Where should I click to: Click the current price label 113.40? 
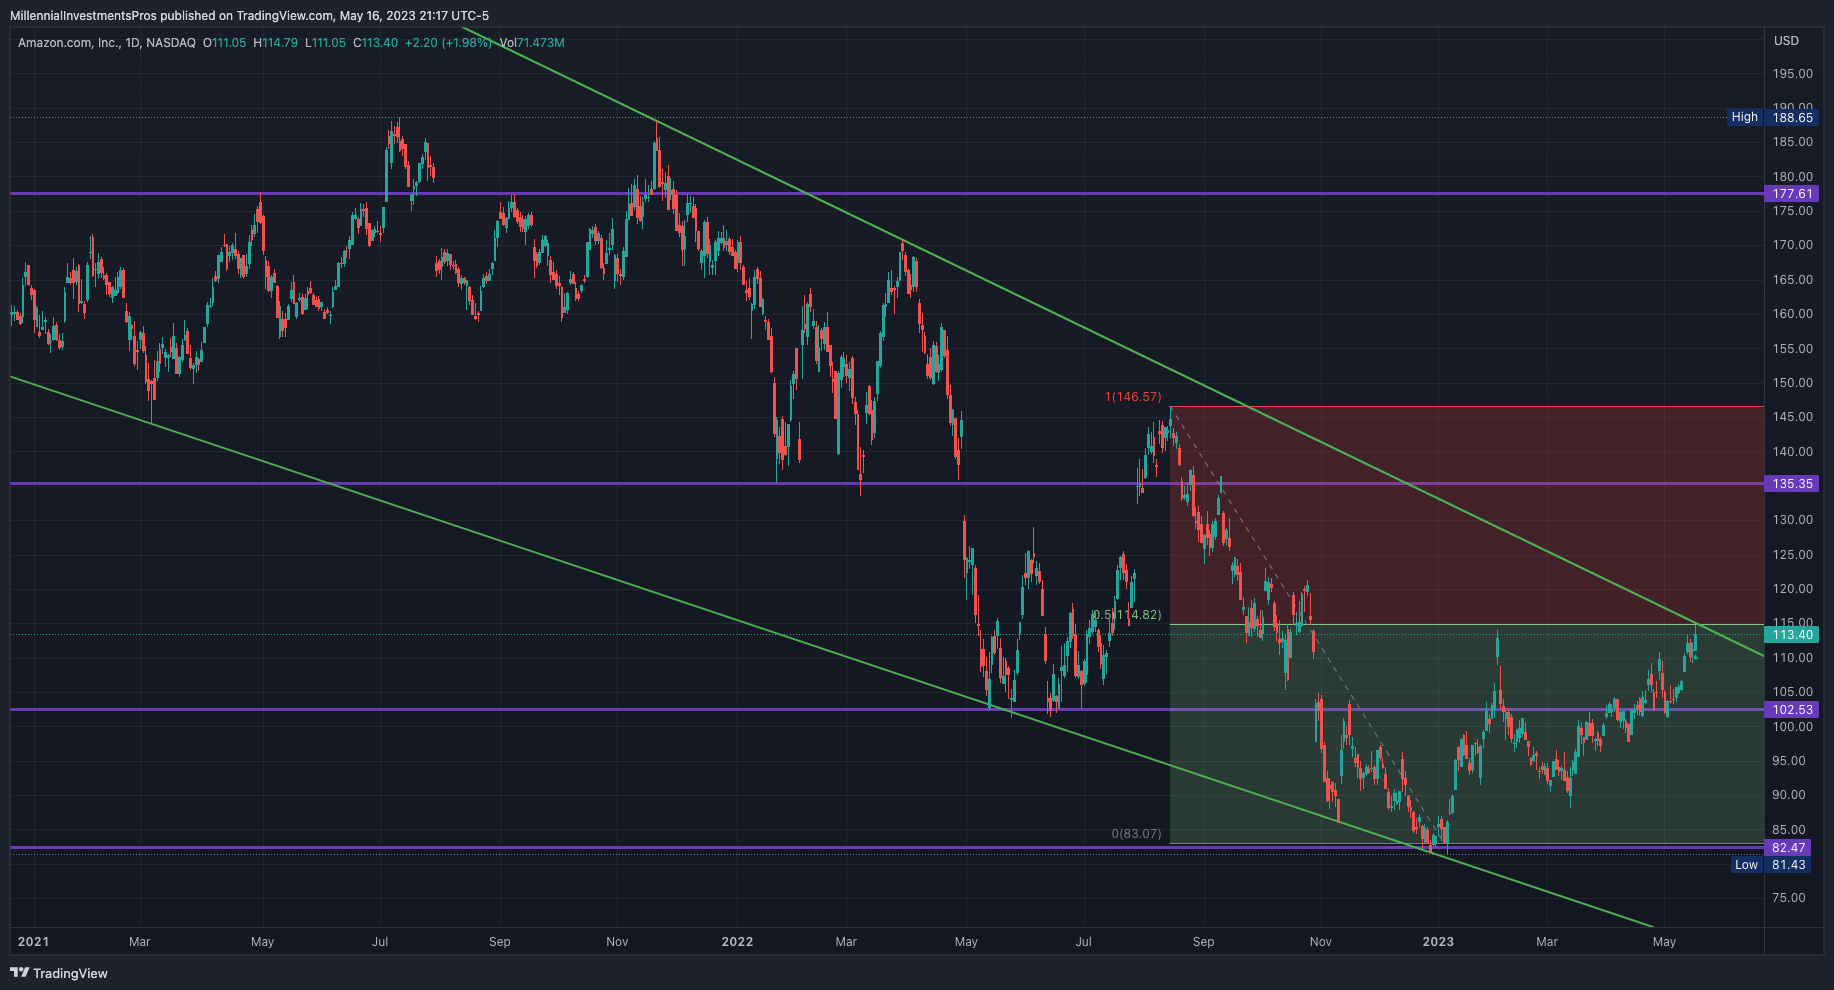coord(1792,635)
